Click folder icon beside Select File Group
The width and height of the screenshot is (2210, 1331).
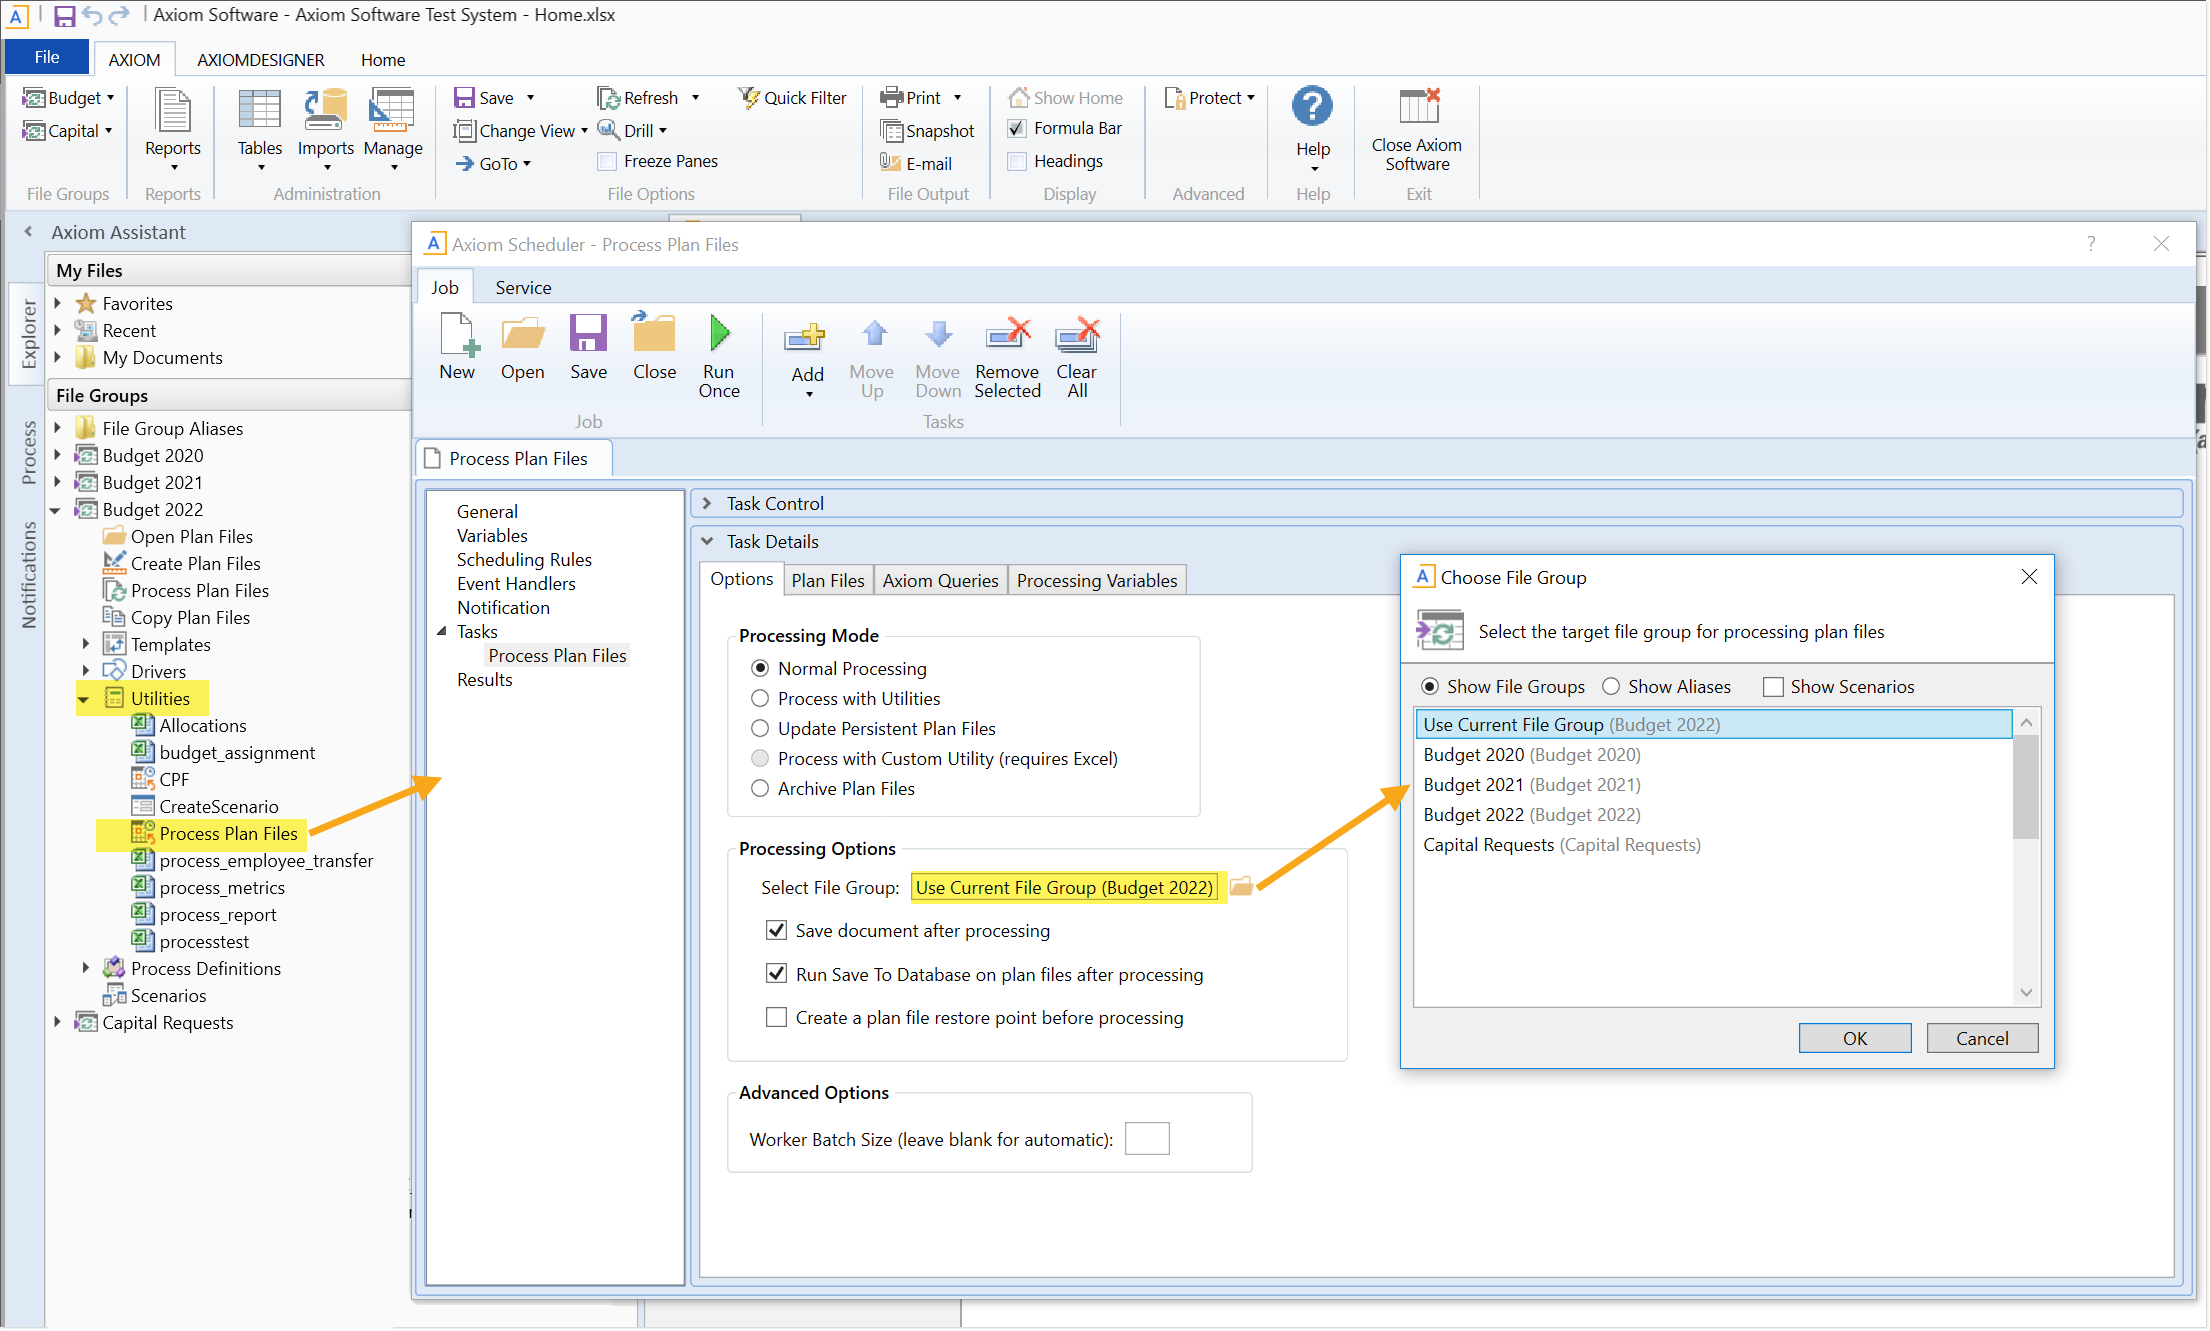(x=1241, y=887)
